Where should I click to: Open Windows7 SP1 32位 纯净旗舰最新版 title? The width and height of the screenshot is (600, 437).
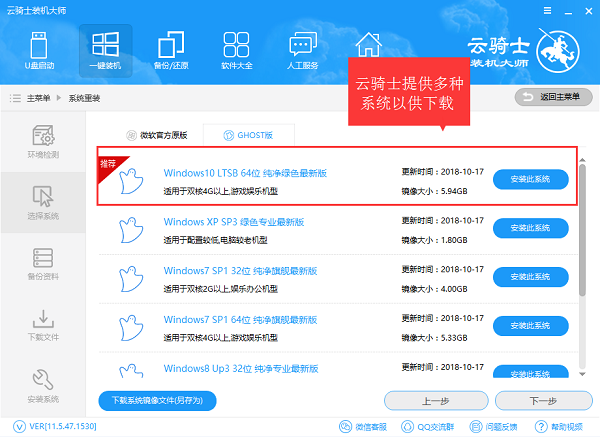coord(240,271)
